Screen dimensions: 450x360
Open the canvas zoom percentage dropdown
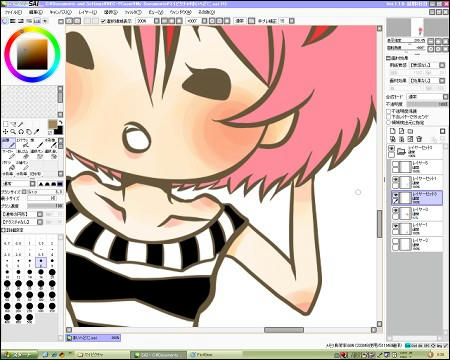pos(156,21)
